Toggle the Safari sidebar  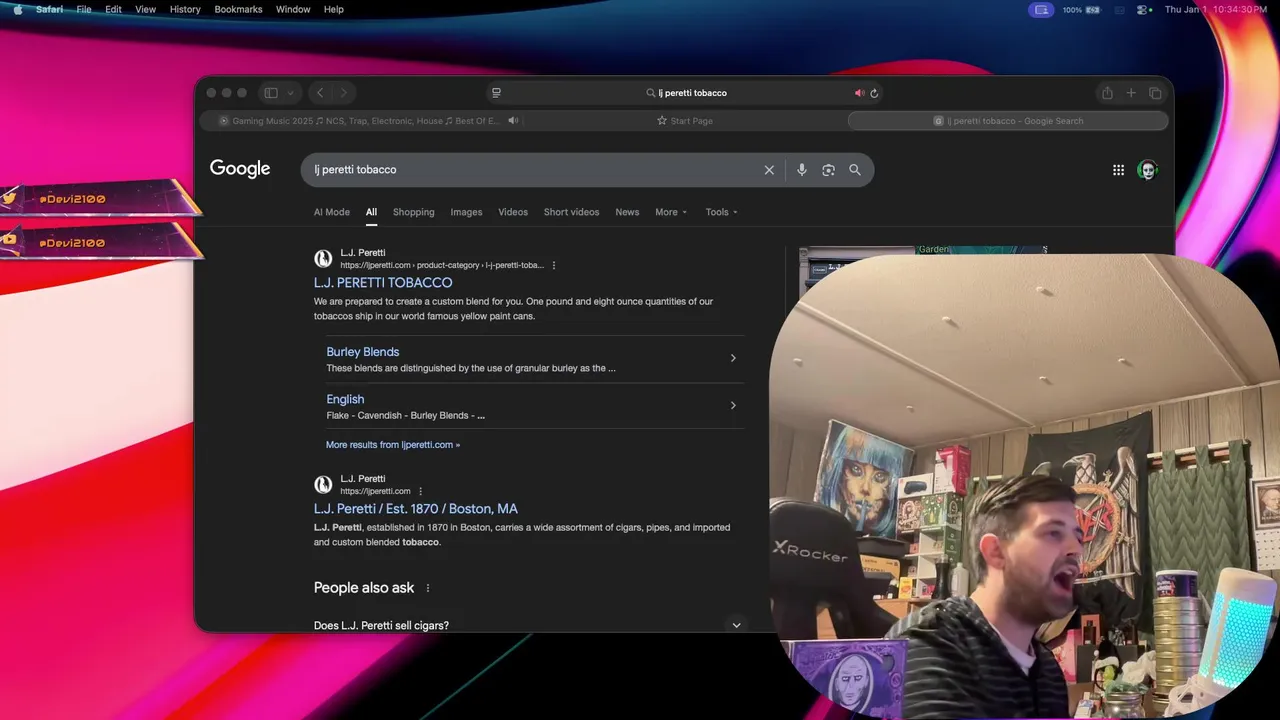point(271,93)
